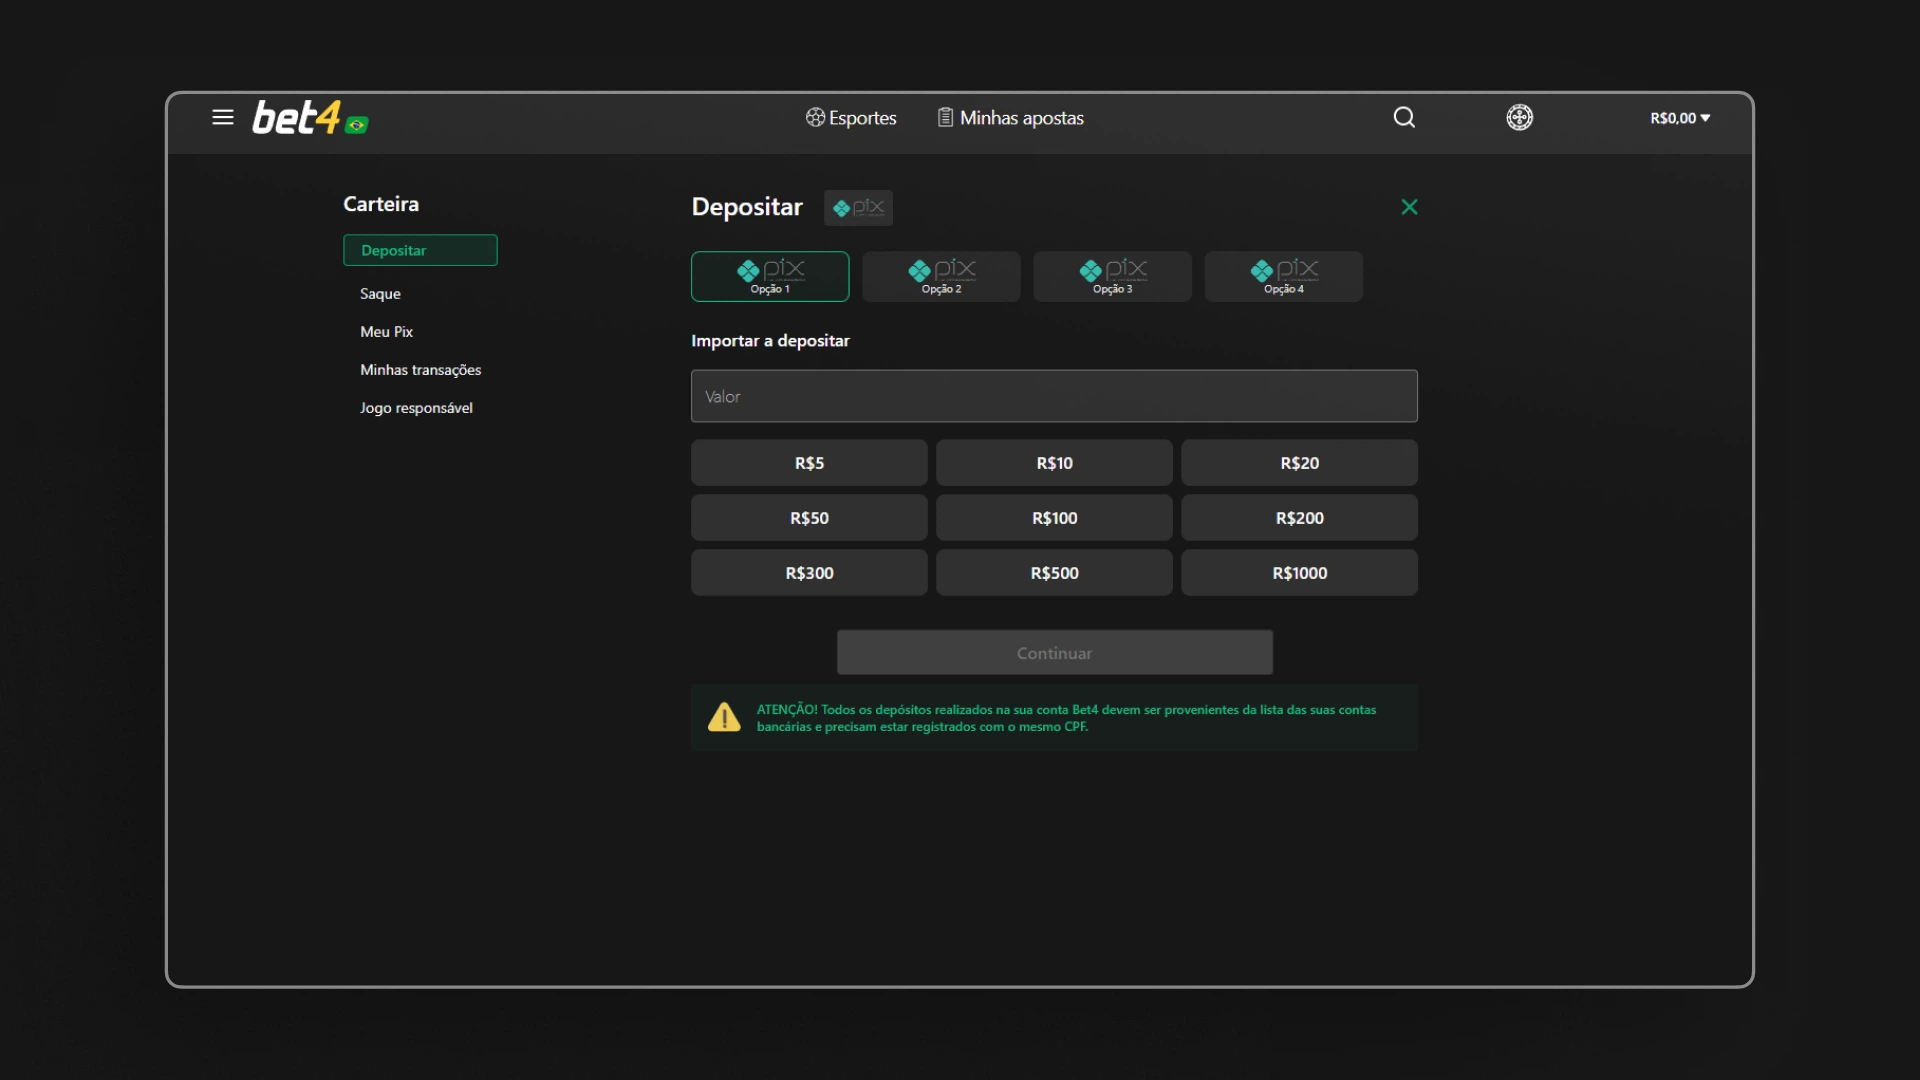Click the Continuar button

pos(1054,652)
